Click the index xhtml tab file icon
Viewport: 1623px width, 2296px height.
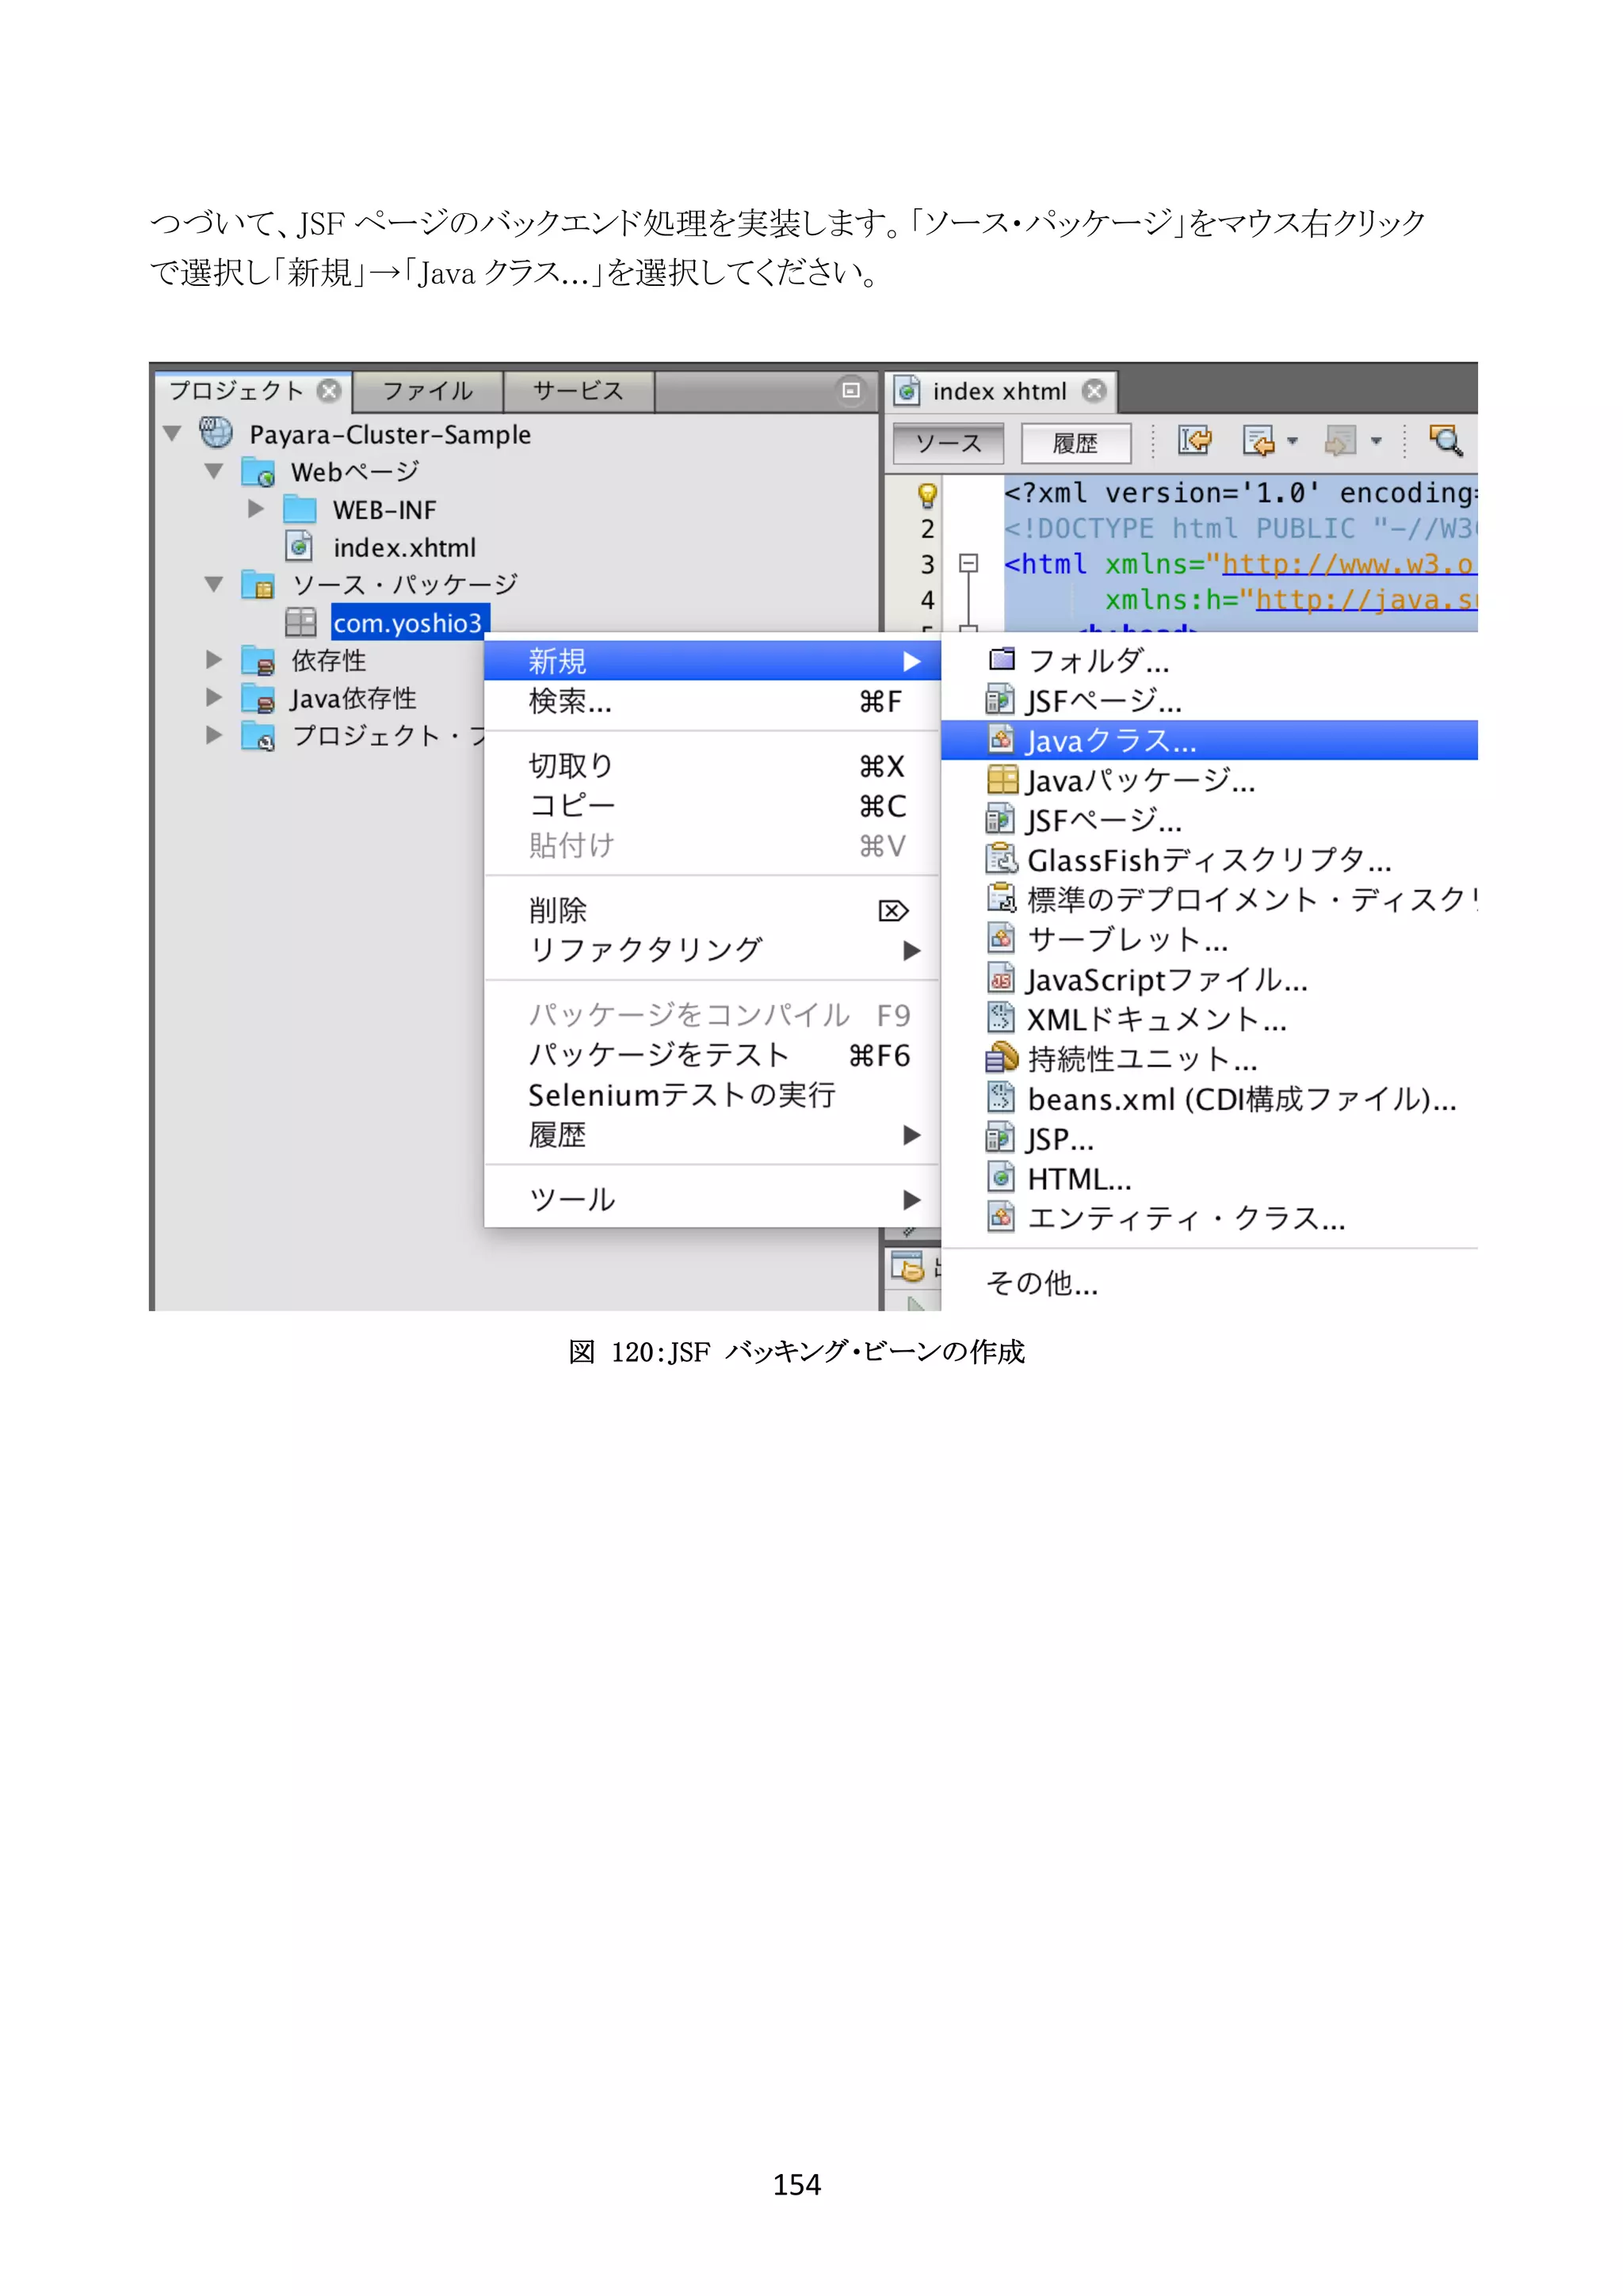[907, 391]
